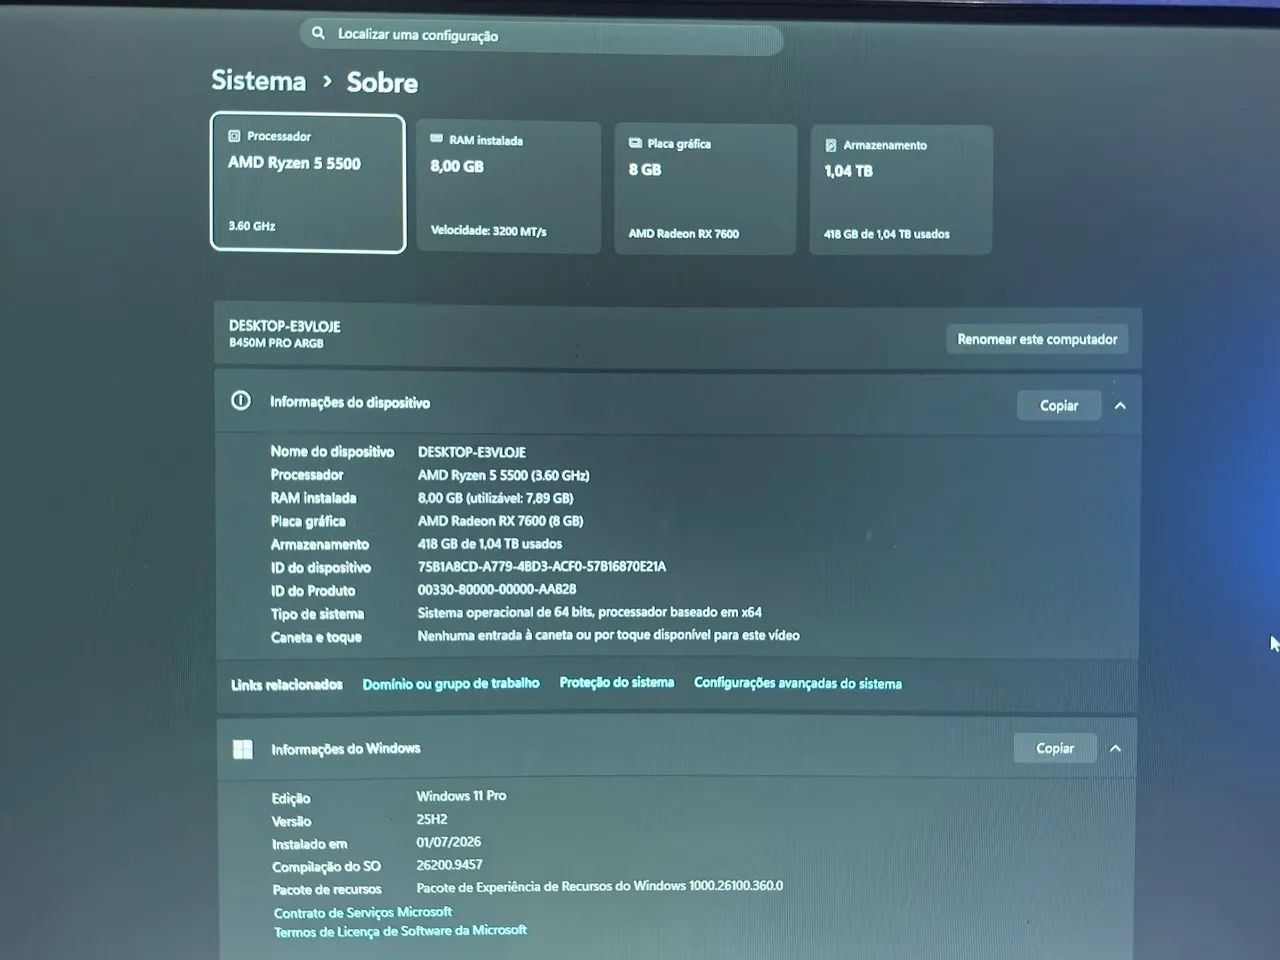Click the device info circle icon
Screen dimensions: 1280x960
pos(241,401)
